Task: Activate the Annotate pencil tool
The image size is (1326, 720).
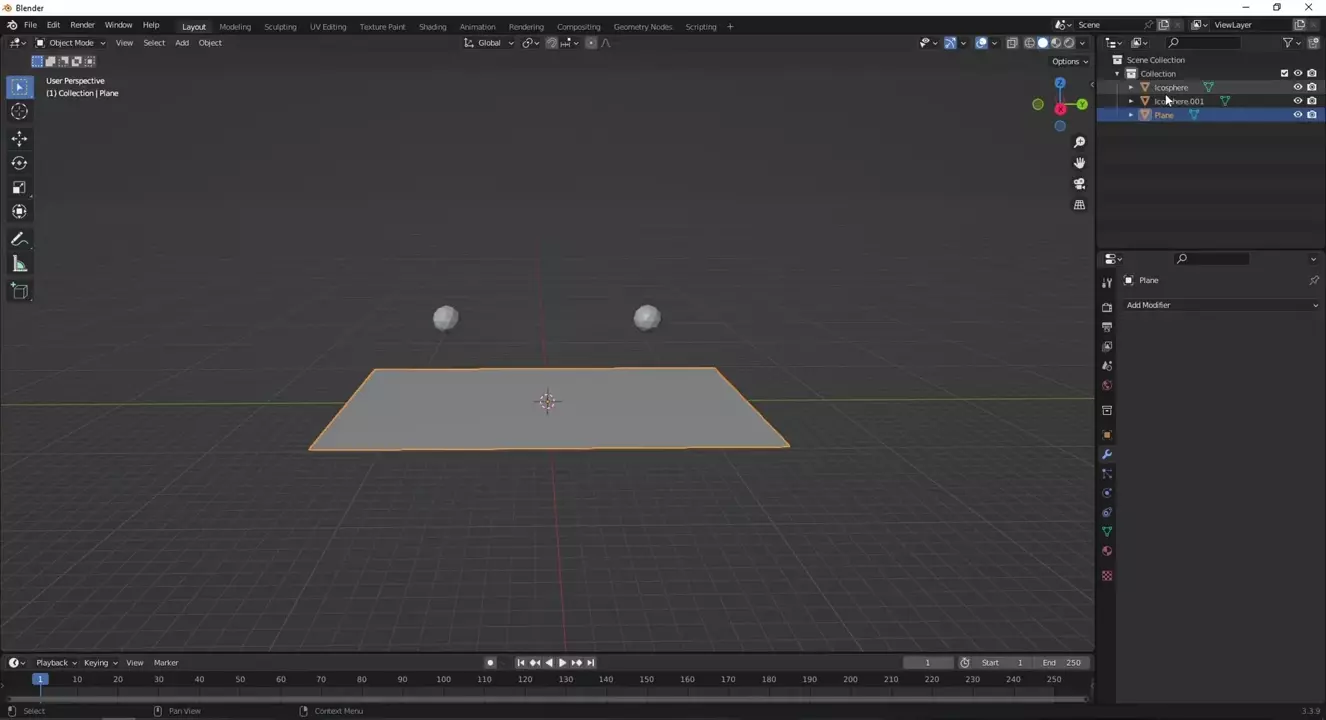Action: [19, 240]
